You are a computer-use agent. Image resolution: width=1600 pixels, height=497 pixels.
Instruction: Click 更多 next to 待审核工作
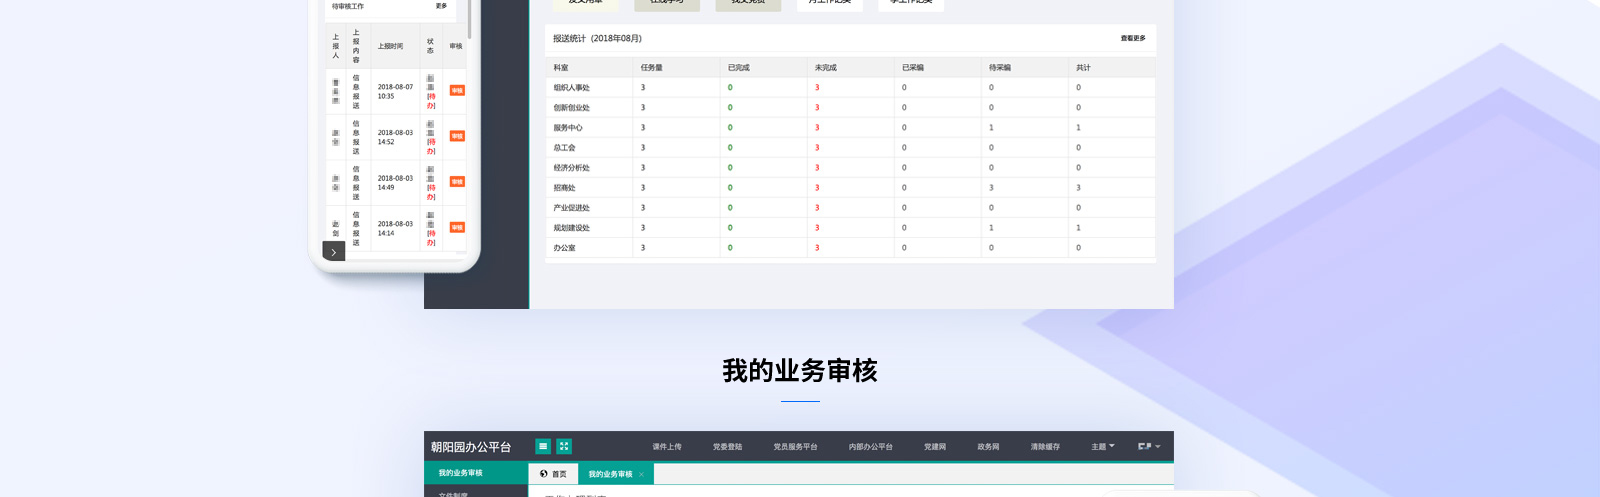441,6
